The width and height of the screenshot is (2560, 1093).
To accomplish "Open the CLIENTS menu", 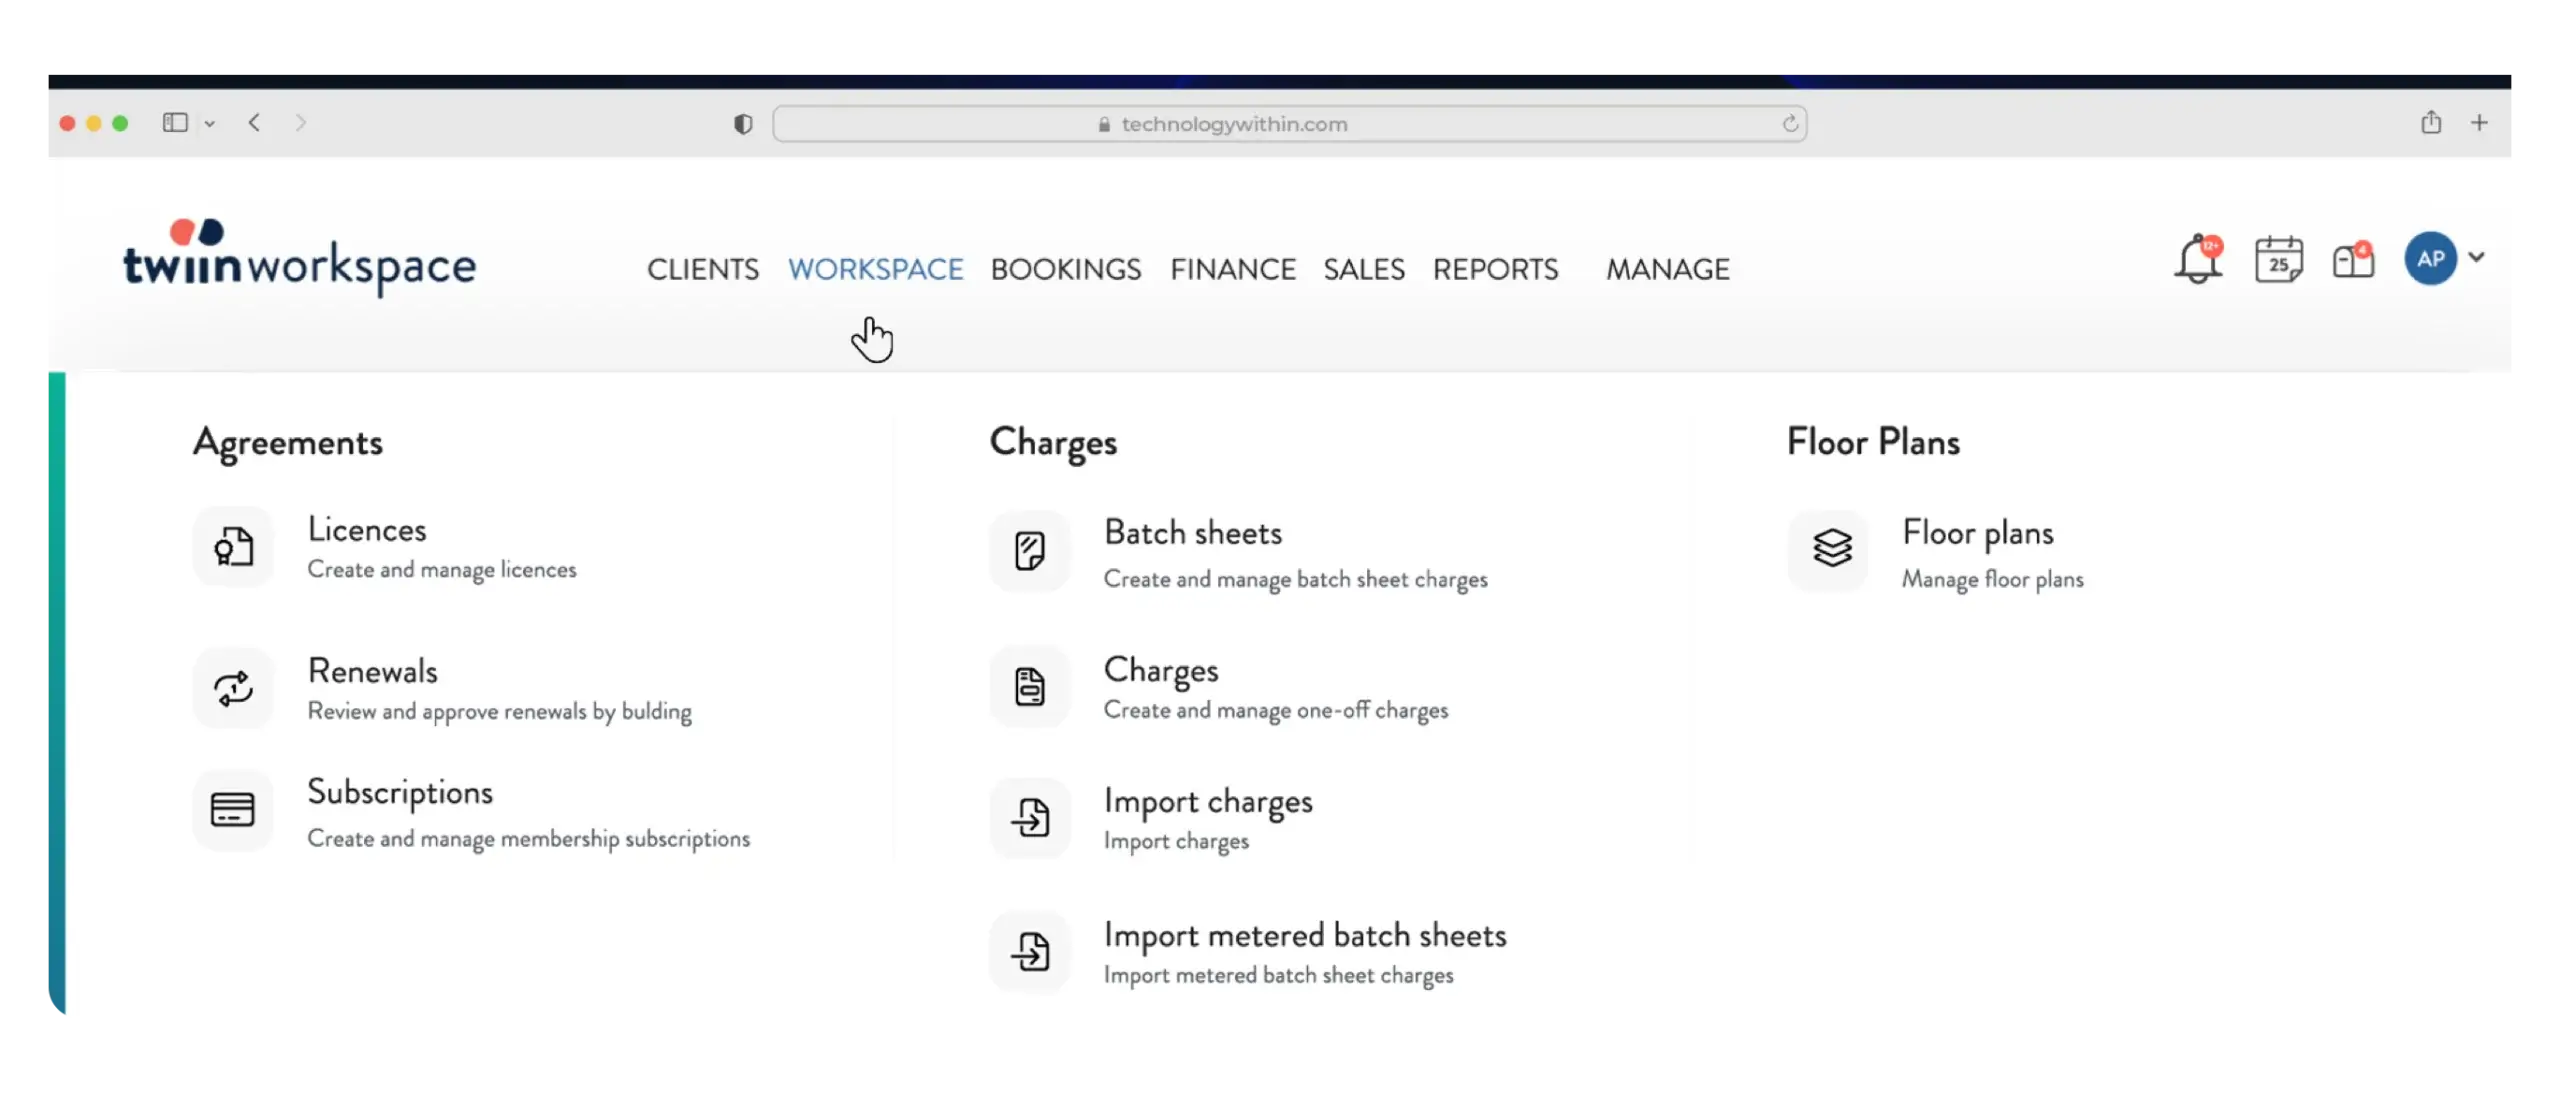I will (702, 269).
